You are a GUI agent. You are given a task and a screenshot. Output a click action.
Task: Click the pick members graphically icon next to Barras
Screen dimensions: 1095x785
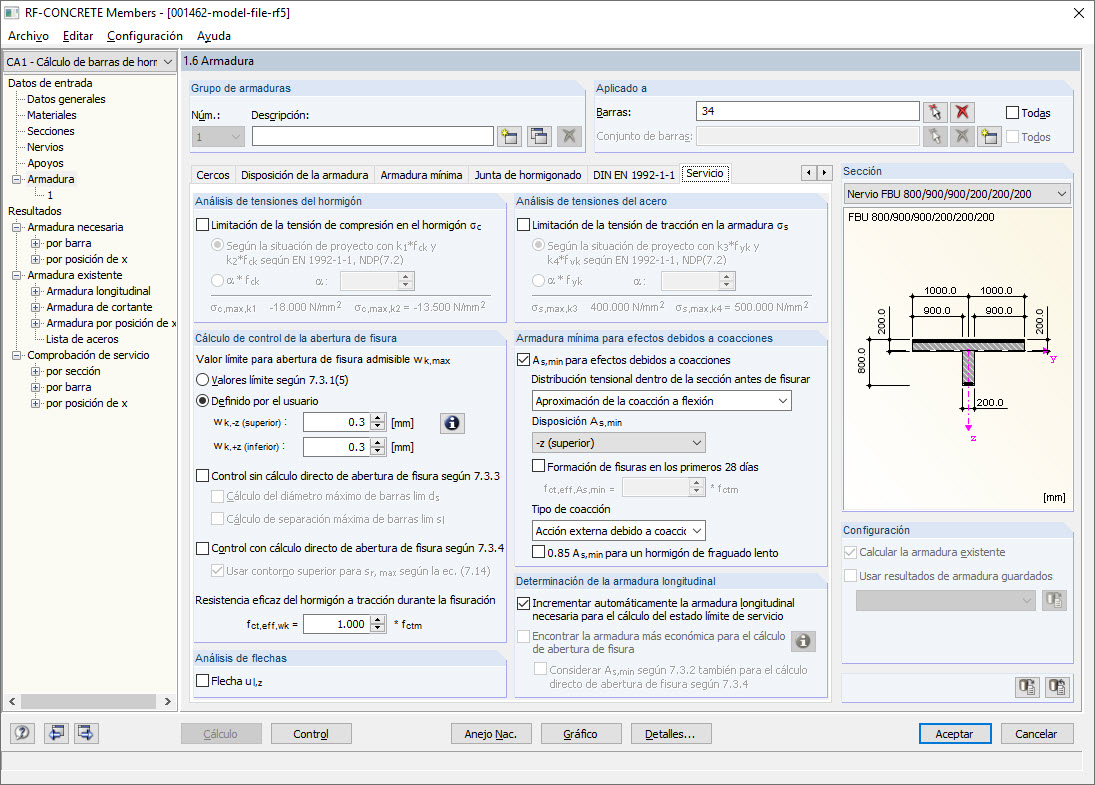(935, 112)
